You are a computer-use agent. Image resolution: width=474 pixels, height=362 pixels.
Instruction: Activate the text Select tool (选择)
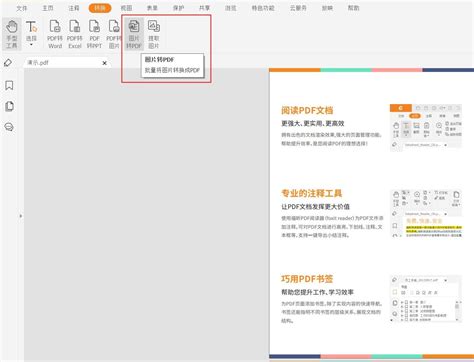pyautogui.click(x=31, y=31)
